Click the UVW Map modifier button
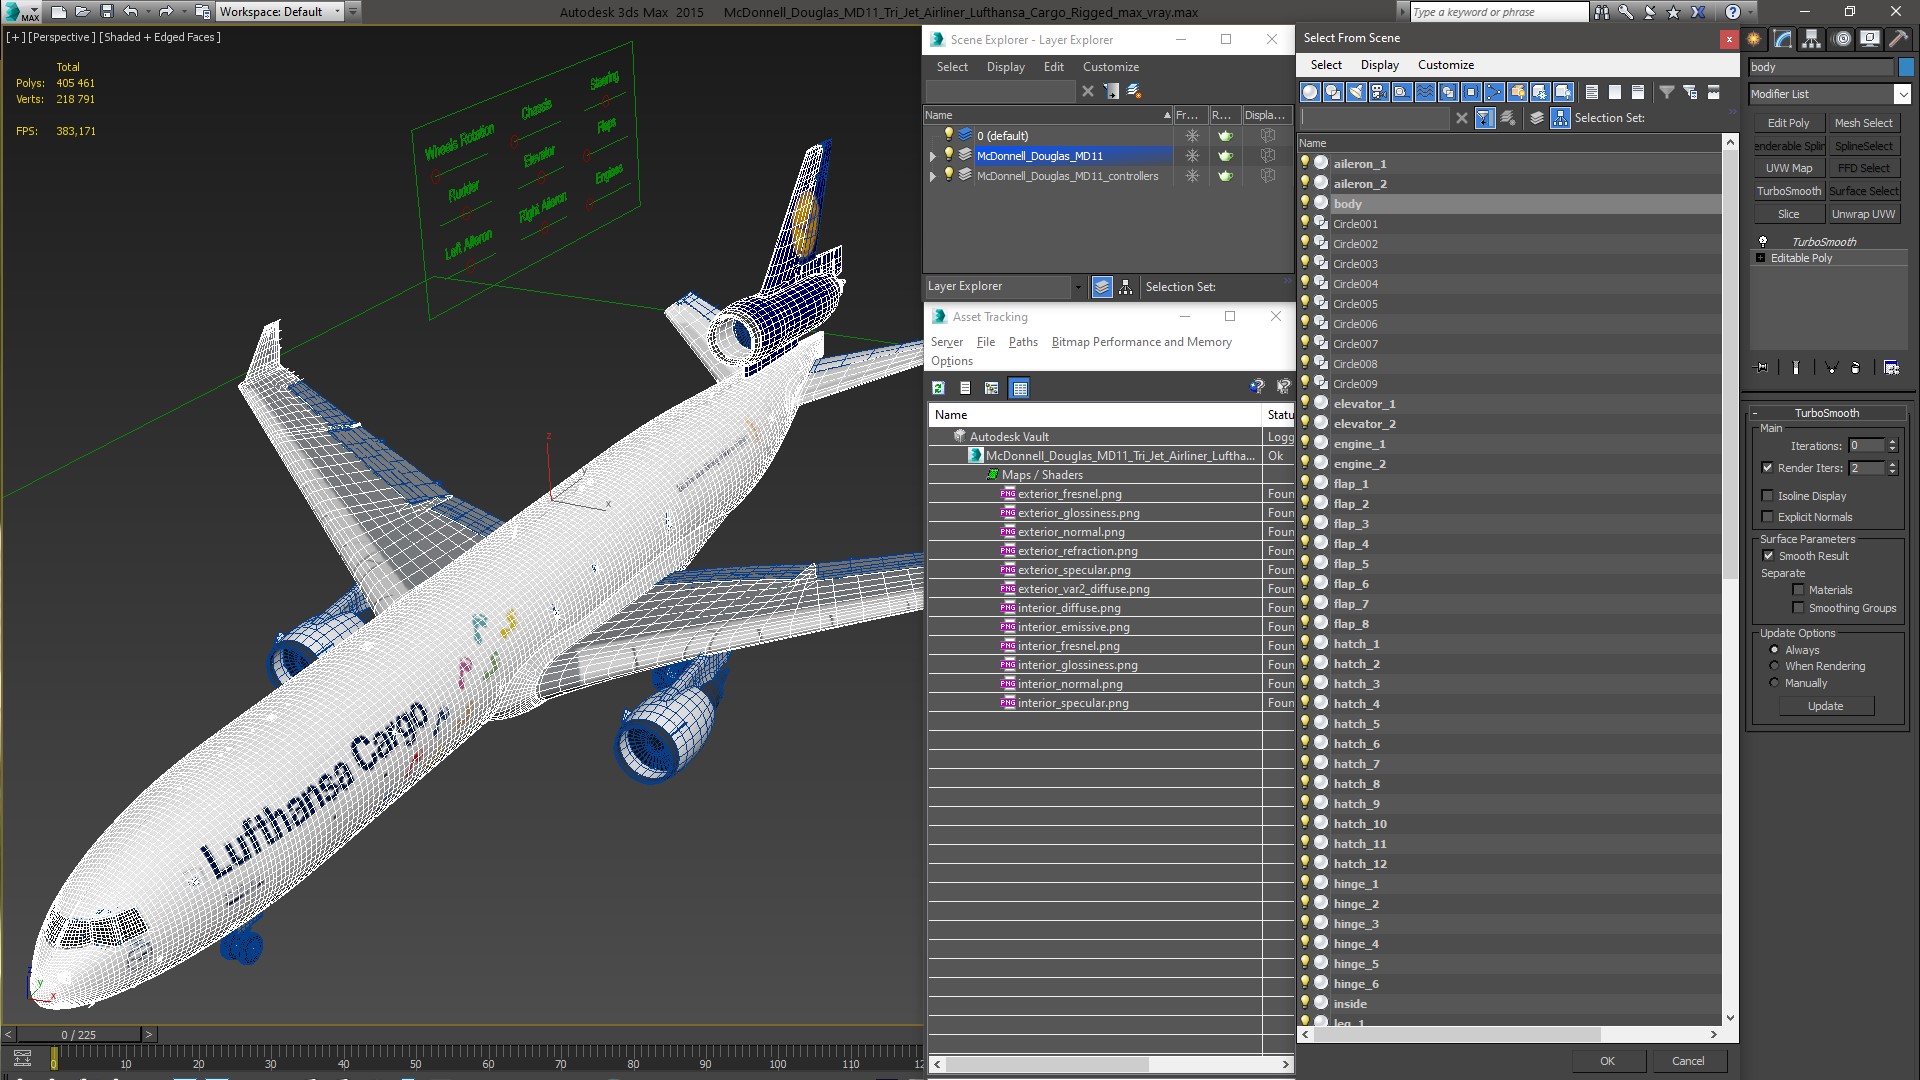Screen dimensions: 1920x1080 [x=1788, y=168]
